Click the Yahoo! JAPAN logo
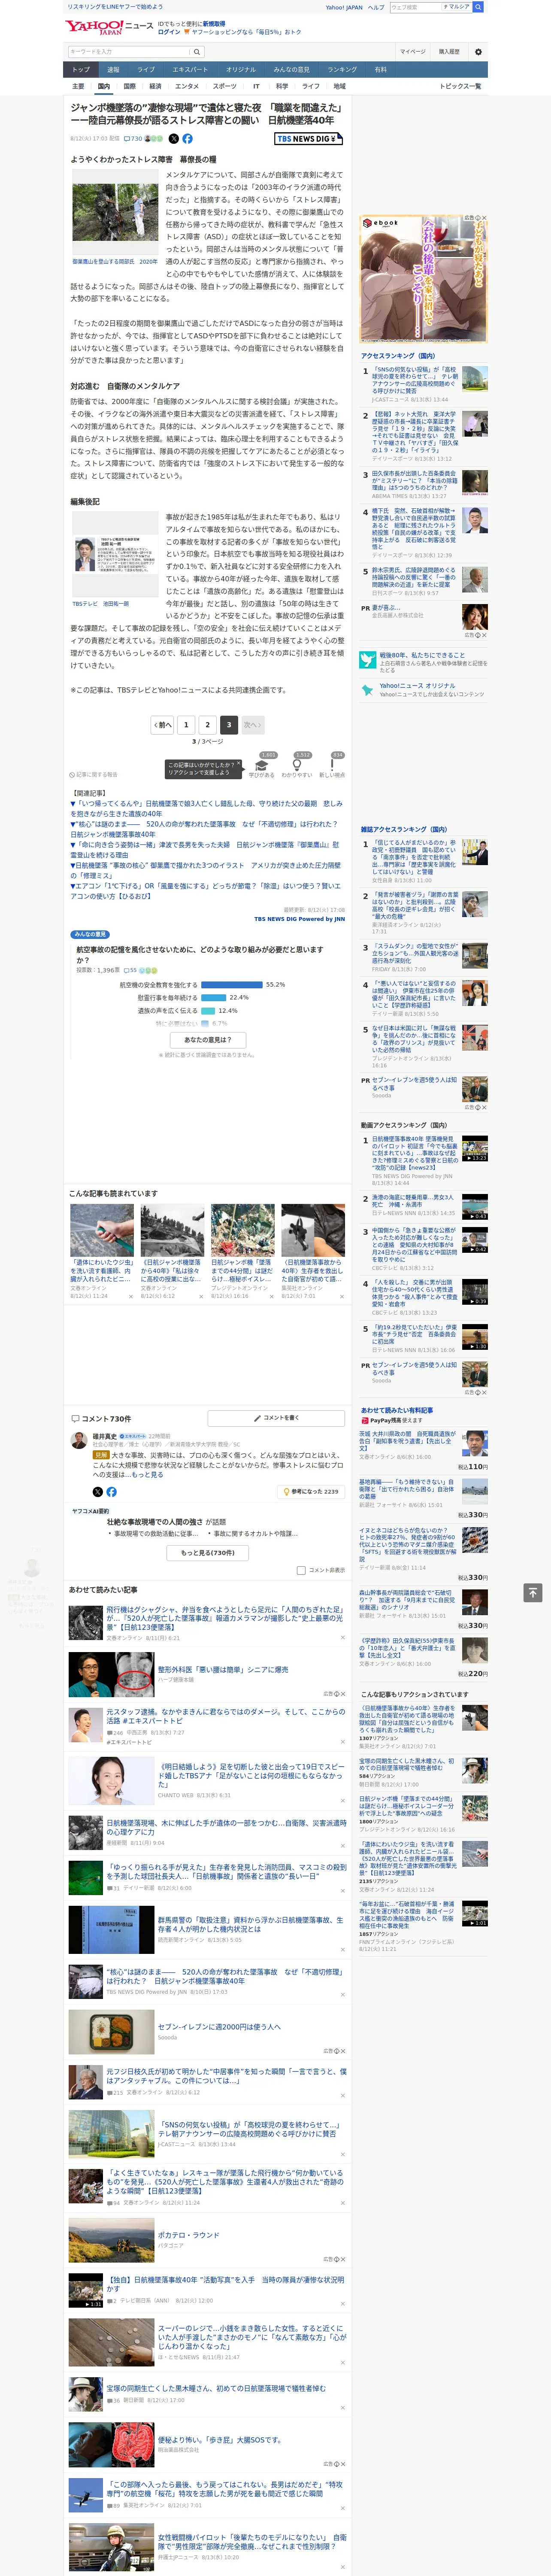 click(95, 27)
